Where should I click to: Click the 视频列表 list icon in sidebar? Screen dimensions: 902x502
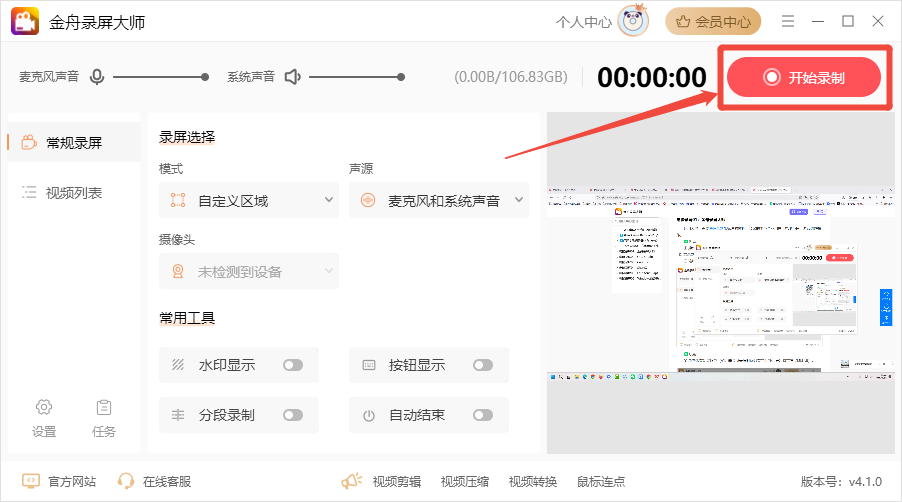pyautogui.click(x=29, y=192)
